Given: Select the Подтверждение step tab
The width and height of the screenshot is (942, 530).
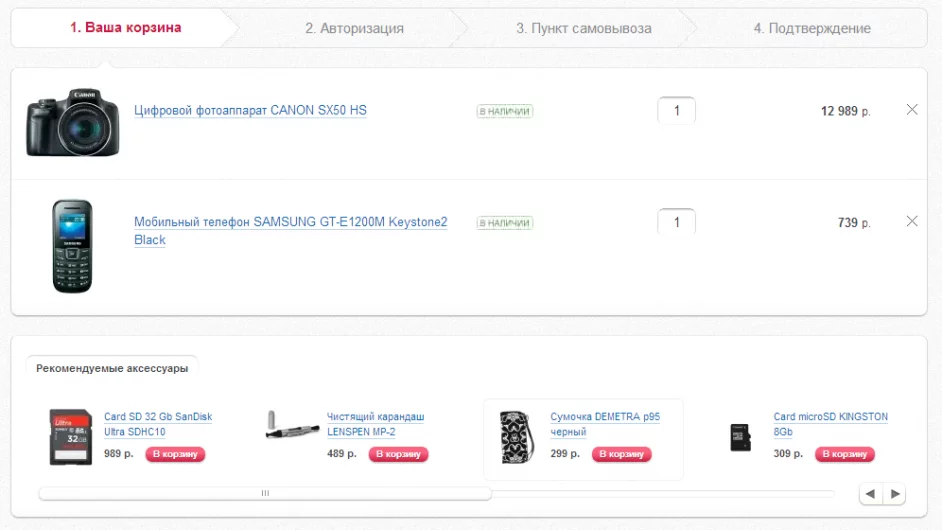Looking at the screenshot, I should tap(812, 28).
